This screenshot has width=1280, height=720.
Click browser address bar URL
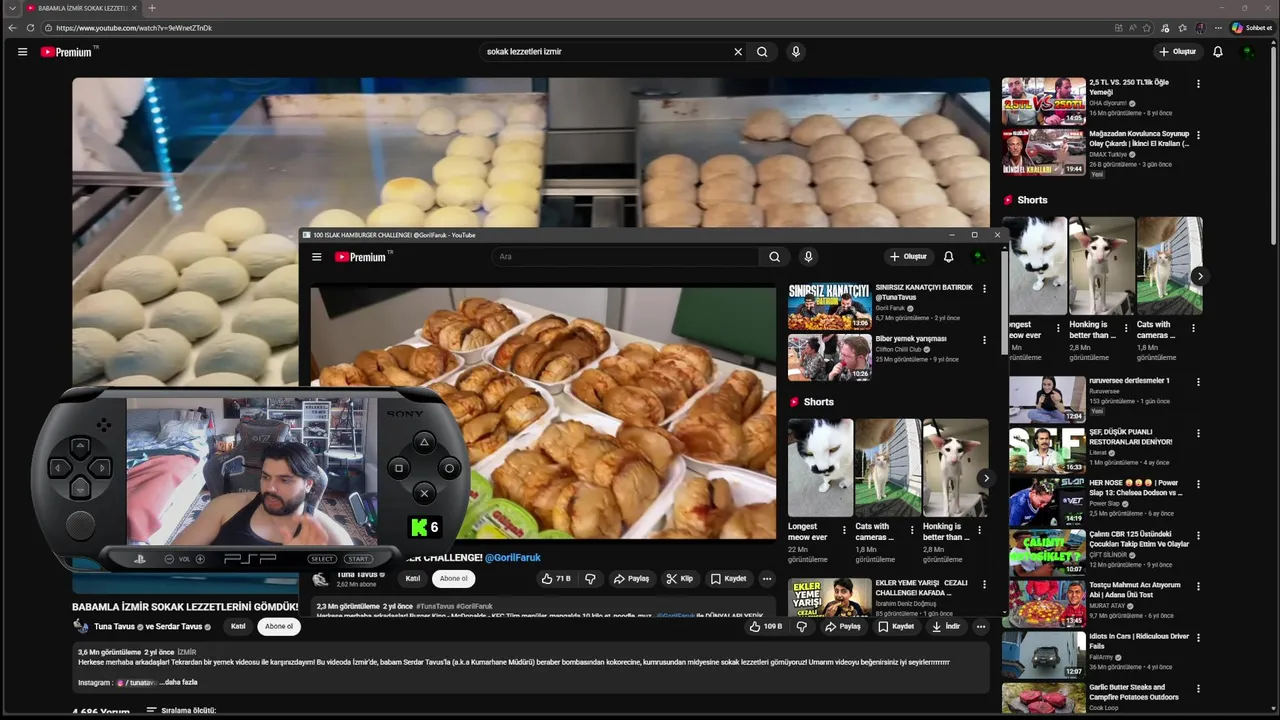coord(134,28)
